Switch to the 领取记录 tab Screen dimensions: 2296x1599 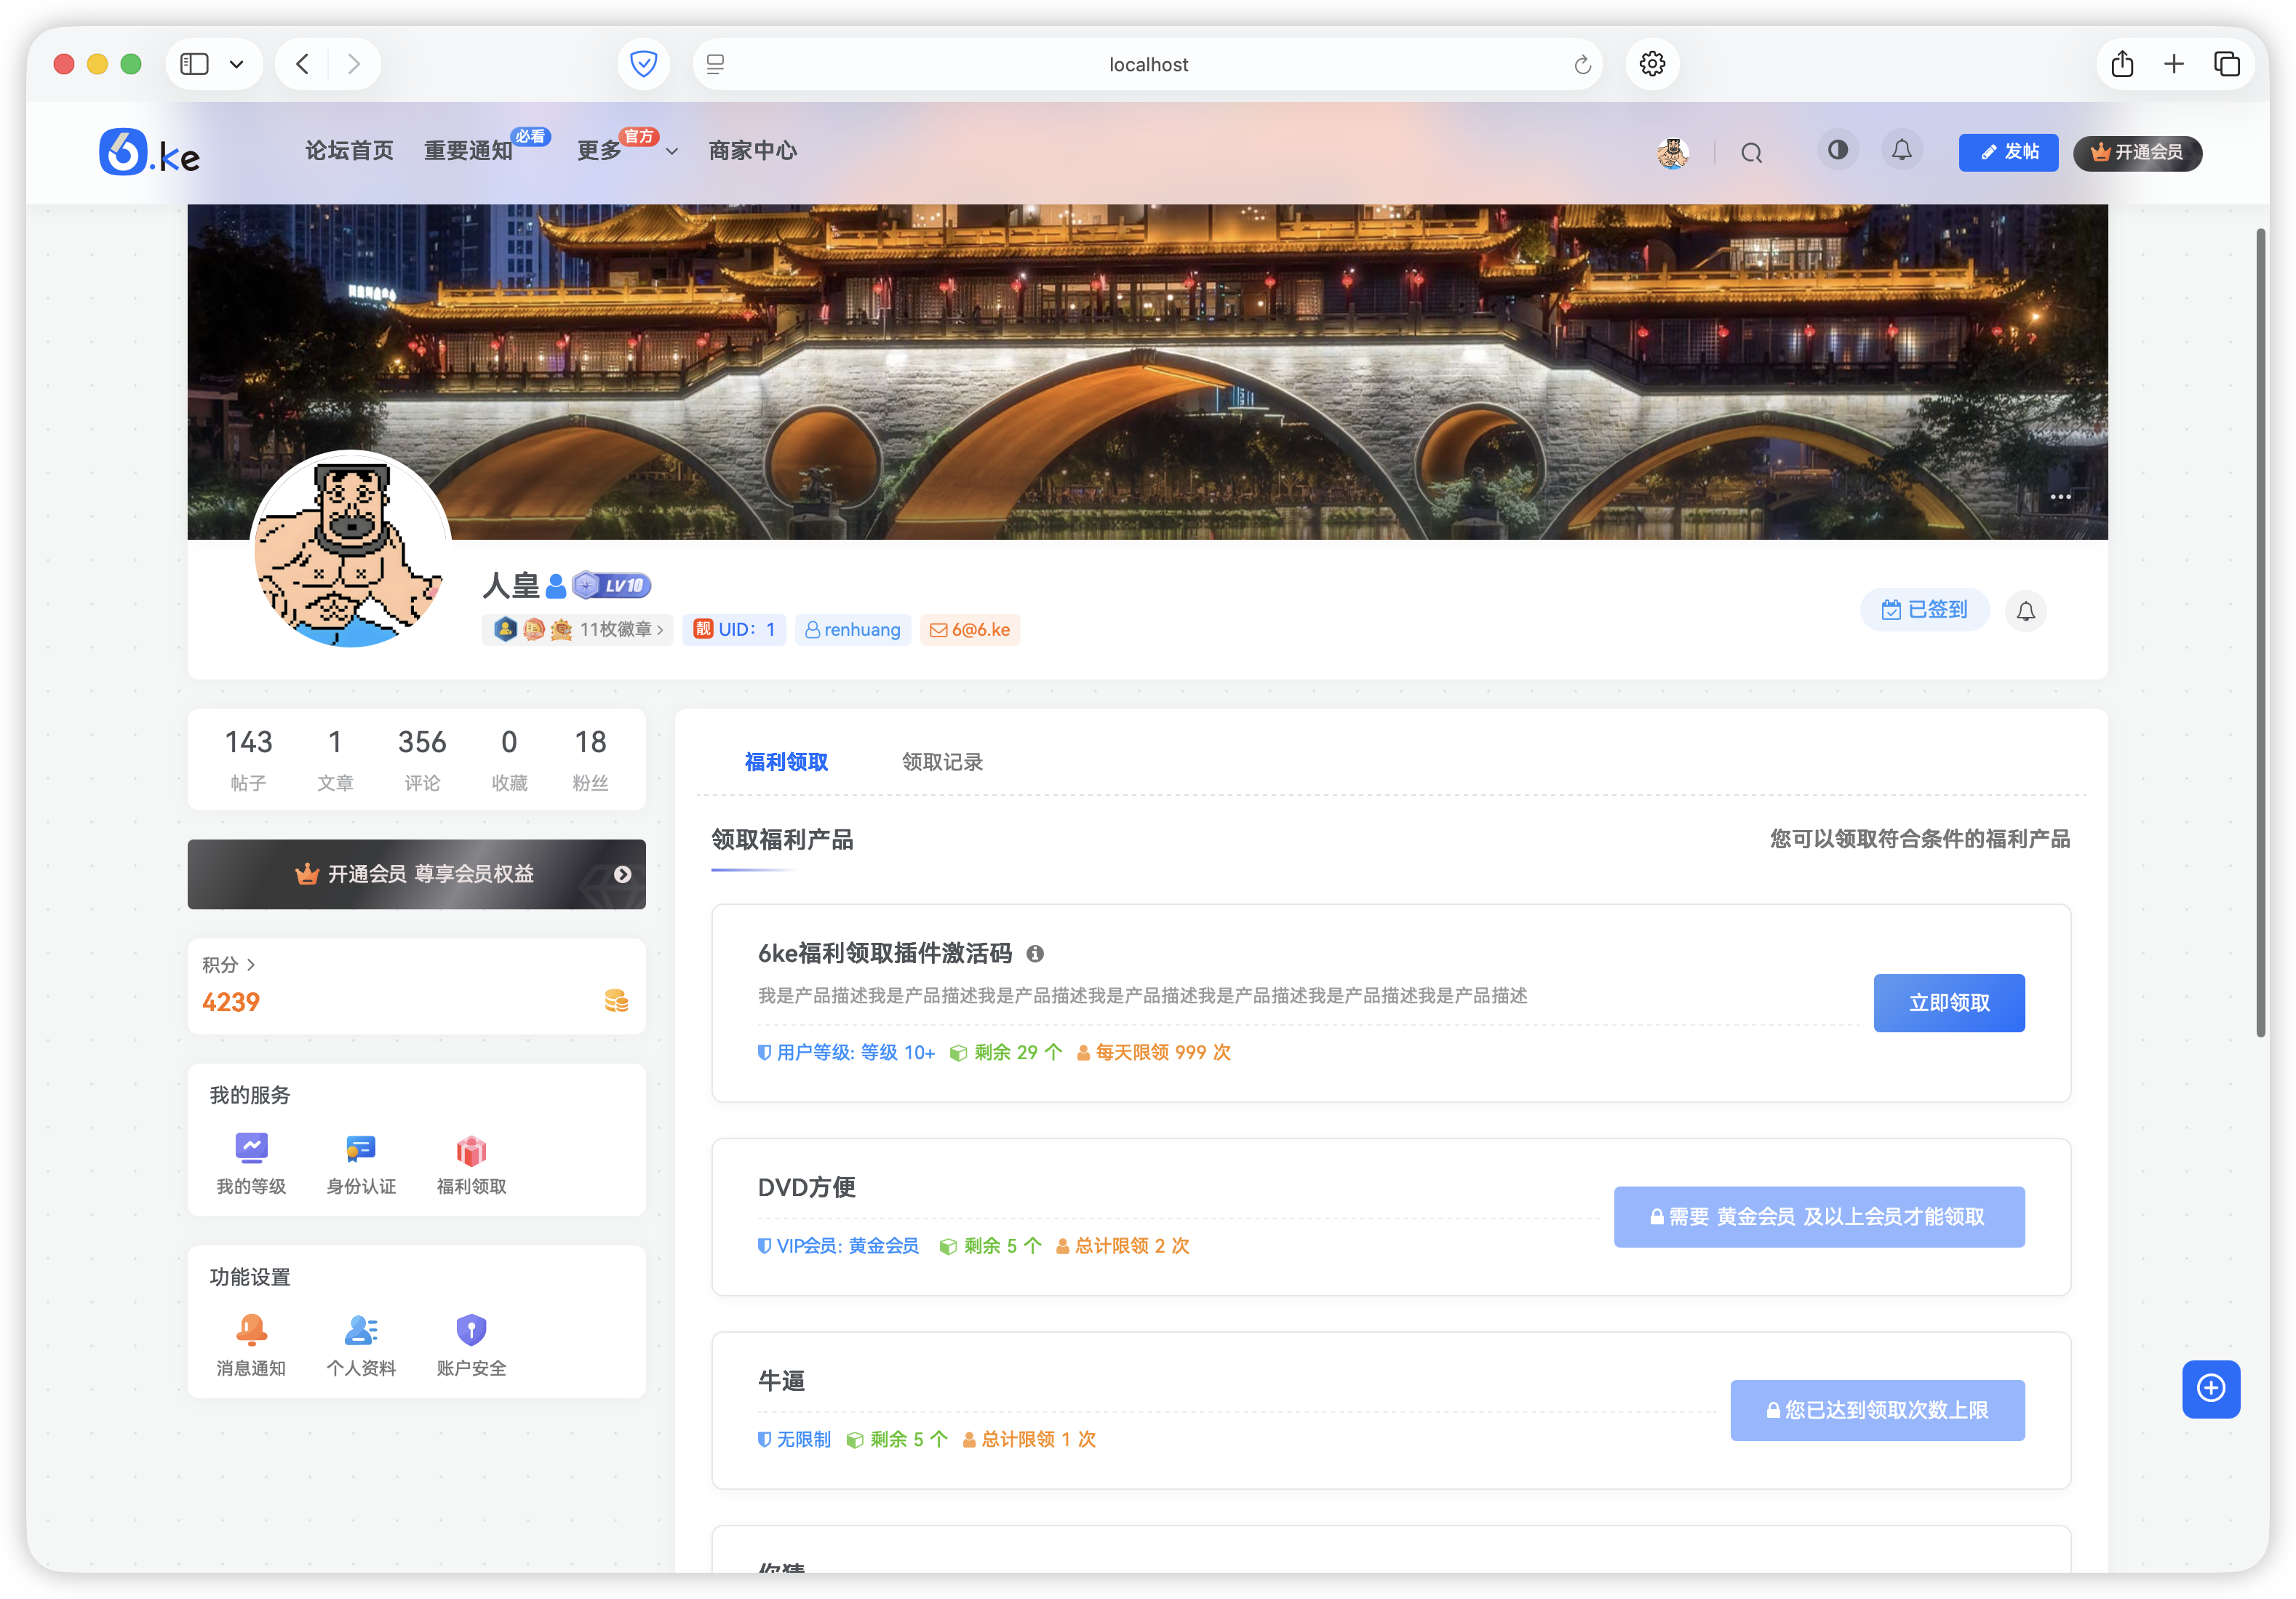941,761
